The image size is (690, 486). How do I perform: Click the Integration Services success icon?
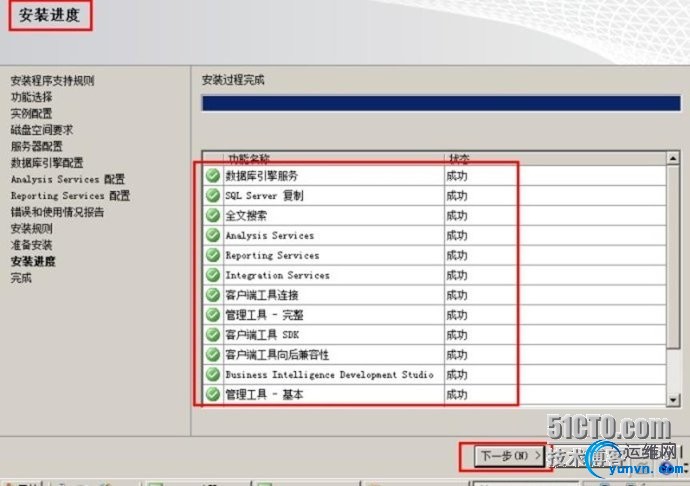pyautogui.click(x=213, y=275)
